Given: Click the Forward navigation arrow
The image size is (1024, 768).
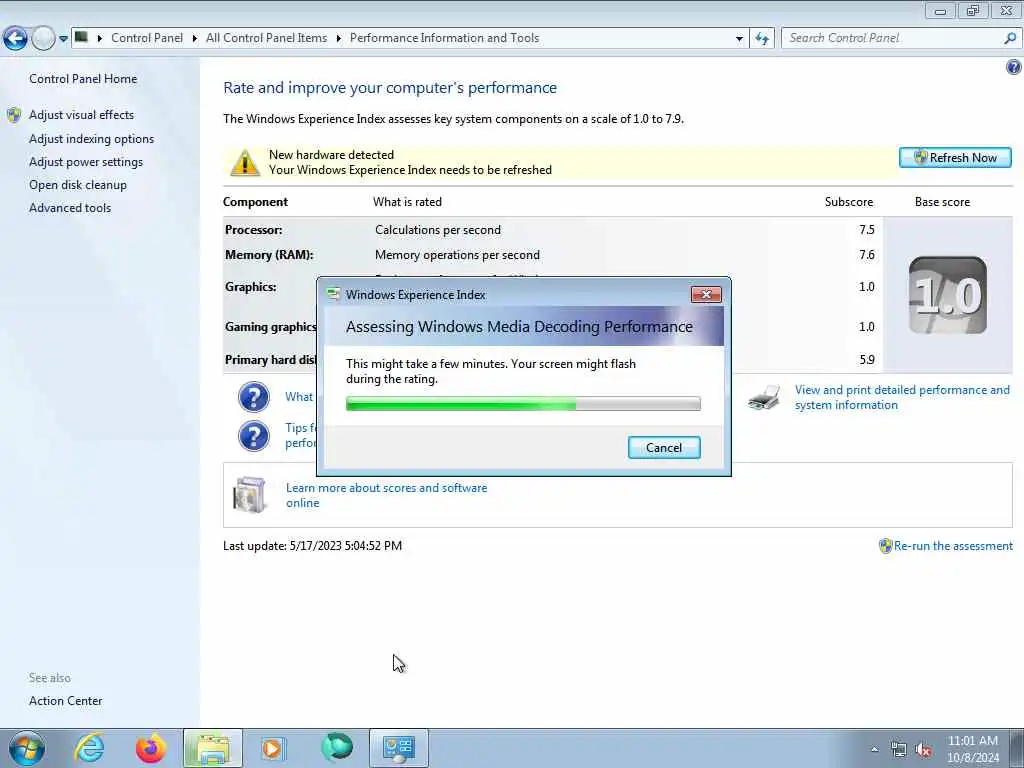Looking at the screenshot, I should point(43,39).
